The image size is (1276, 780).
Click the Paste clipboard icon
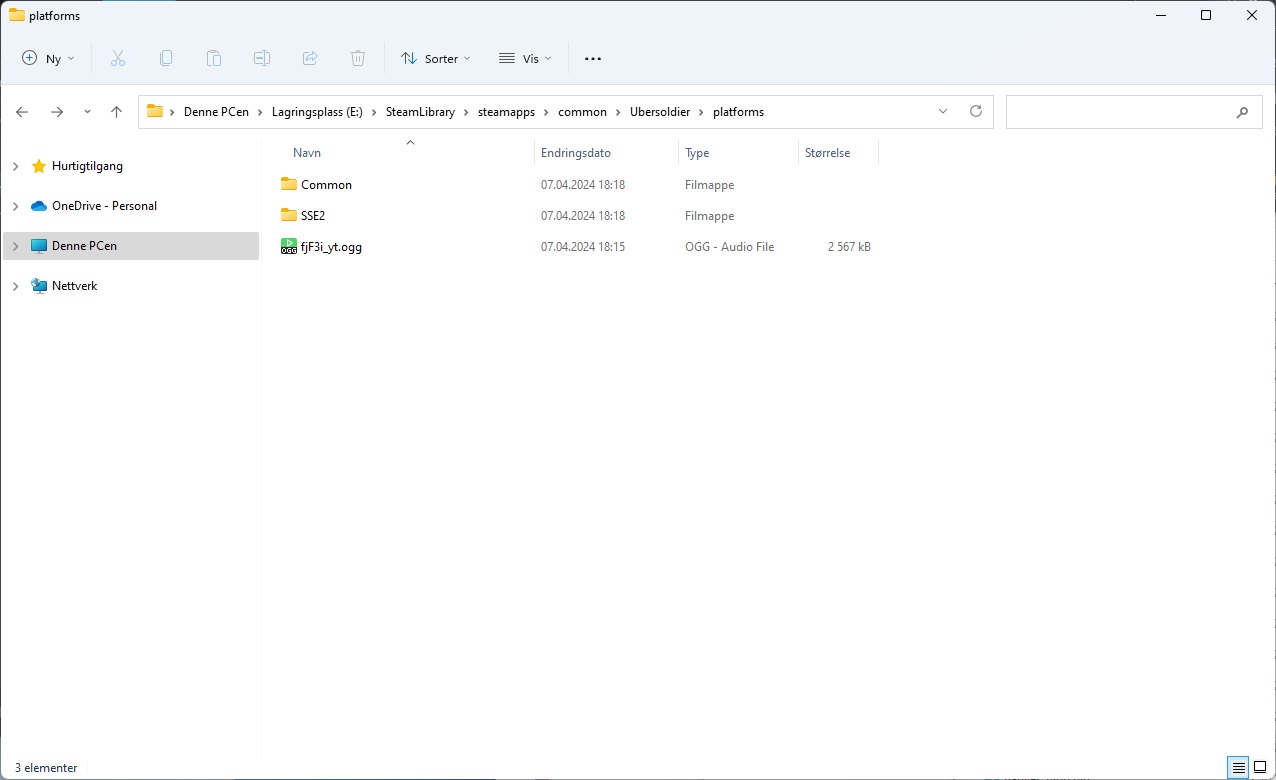tap(214, 59)
